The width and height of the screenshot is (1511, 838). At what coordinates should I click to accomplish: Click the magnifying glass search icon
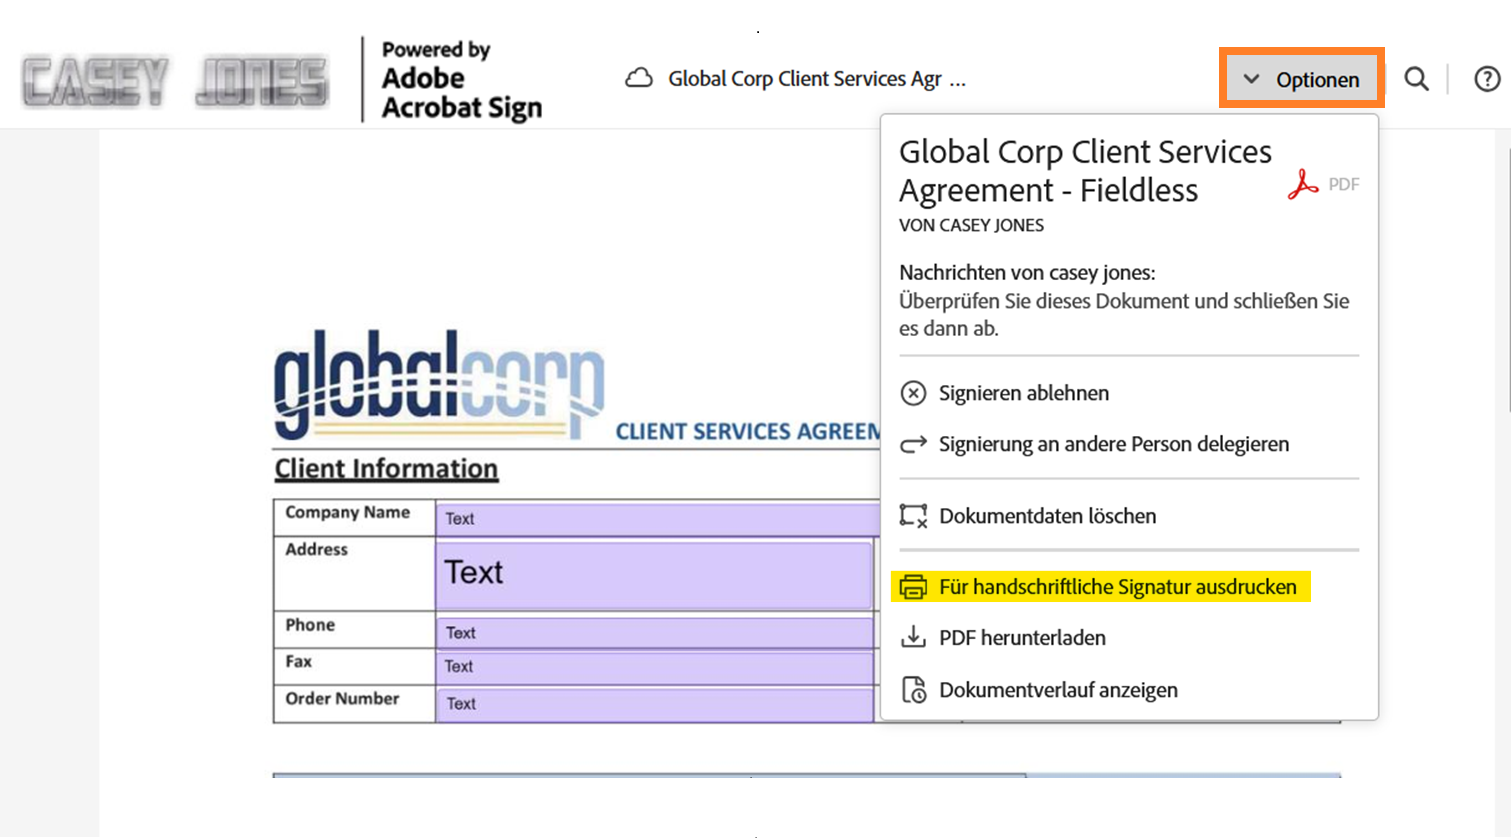click(1416, 79)
